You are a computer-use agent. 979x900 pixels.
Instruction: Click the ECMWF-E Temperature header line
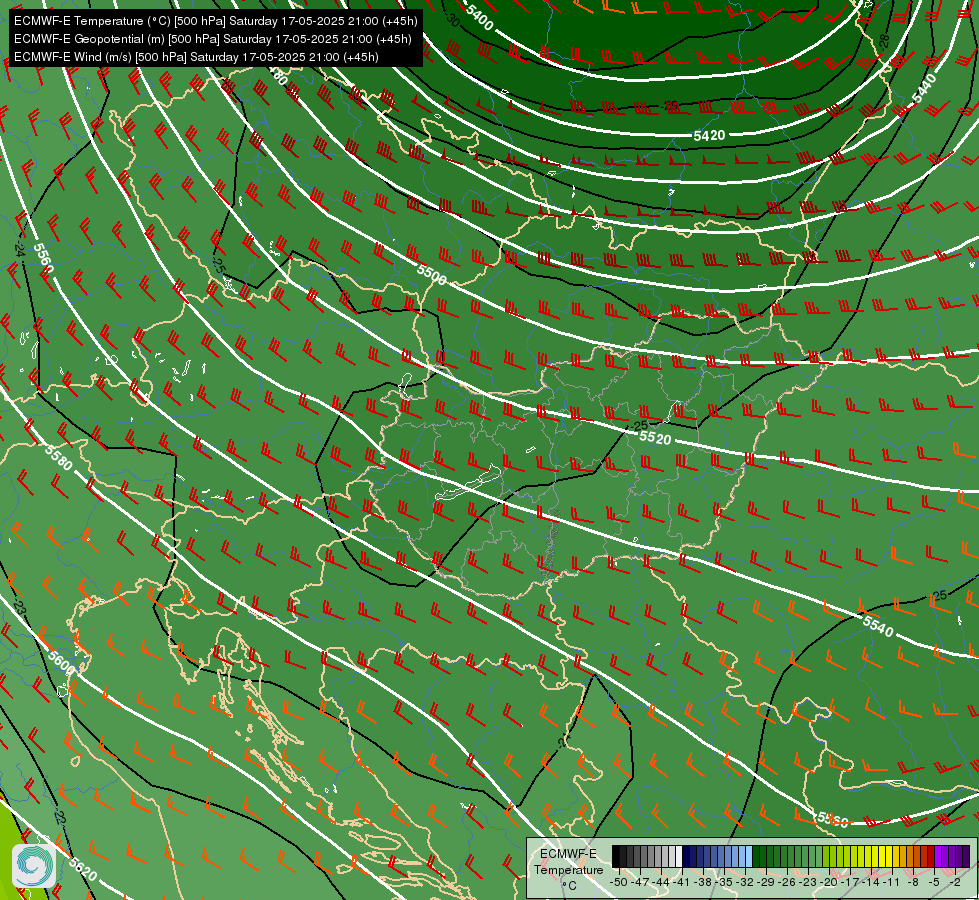(x=215, y=21)
